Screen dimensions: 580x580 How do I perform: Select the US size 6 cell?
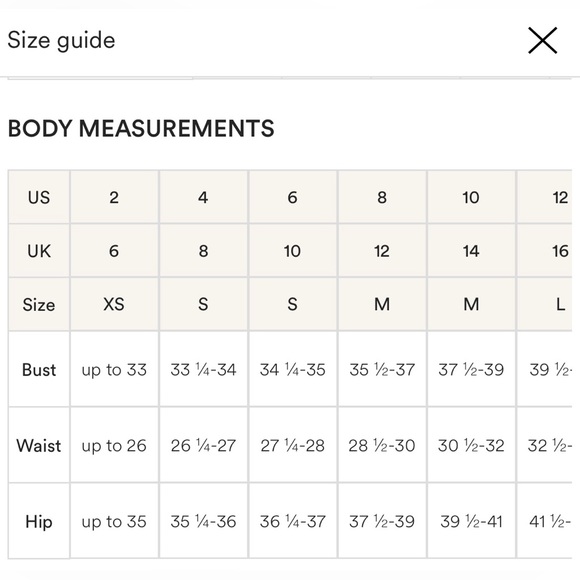click(x=293, y=197)
